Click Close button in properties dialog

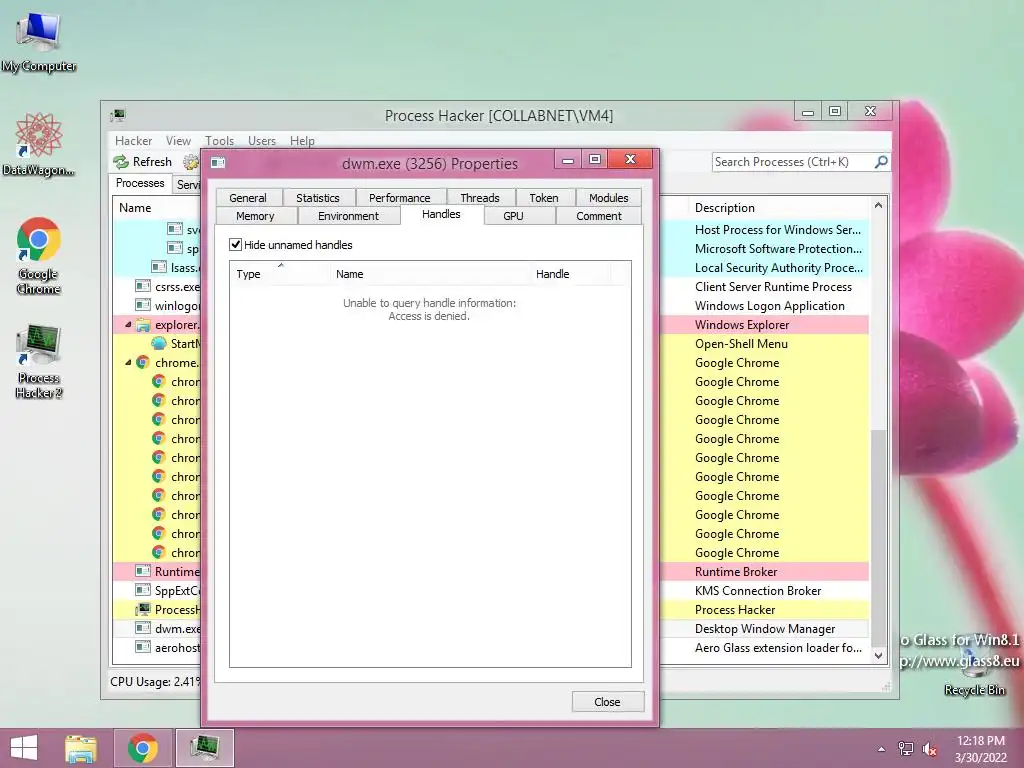coord(607,702)
